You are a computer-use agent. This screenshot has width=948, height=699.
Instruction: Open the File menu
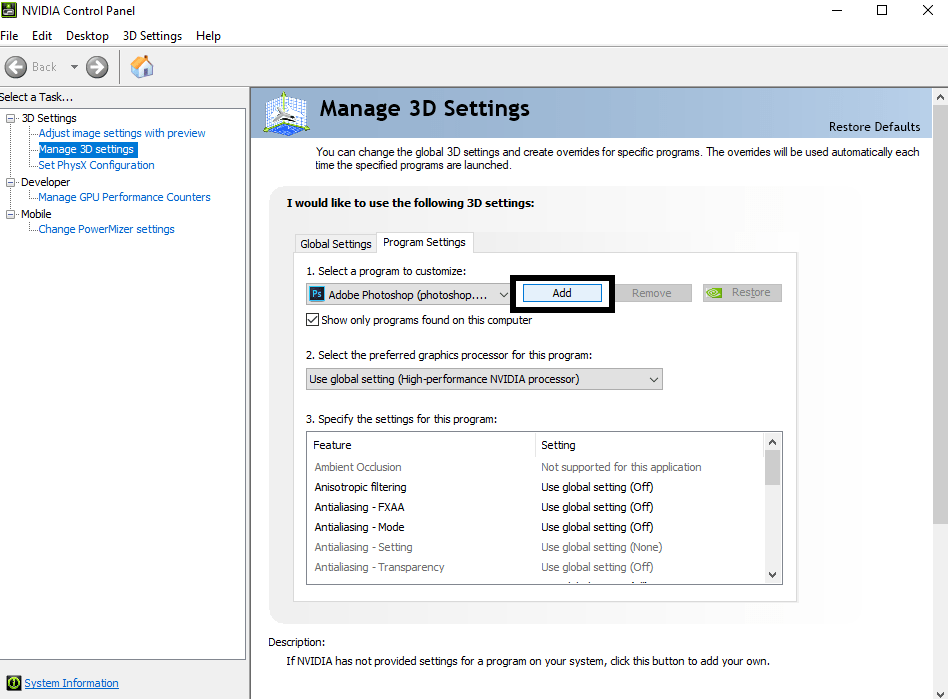(x=9, y=36)
